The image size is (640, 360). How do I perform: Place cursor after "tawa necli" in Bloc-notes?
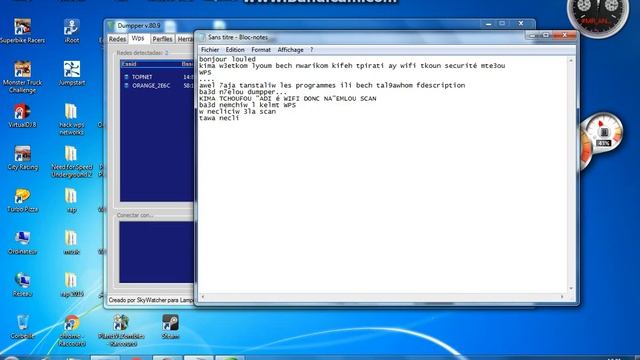click(x=240, y=118)
